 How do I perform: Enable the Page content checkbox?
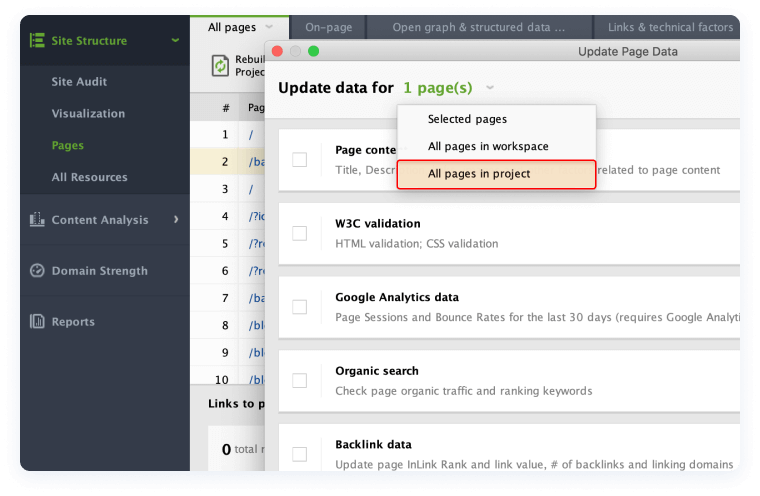tap(300, 160)
